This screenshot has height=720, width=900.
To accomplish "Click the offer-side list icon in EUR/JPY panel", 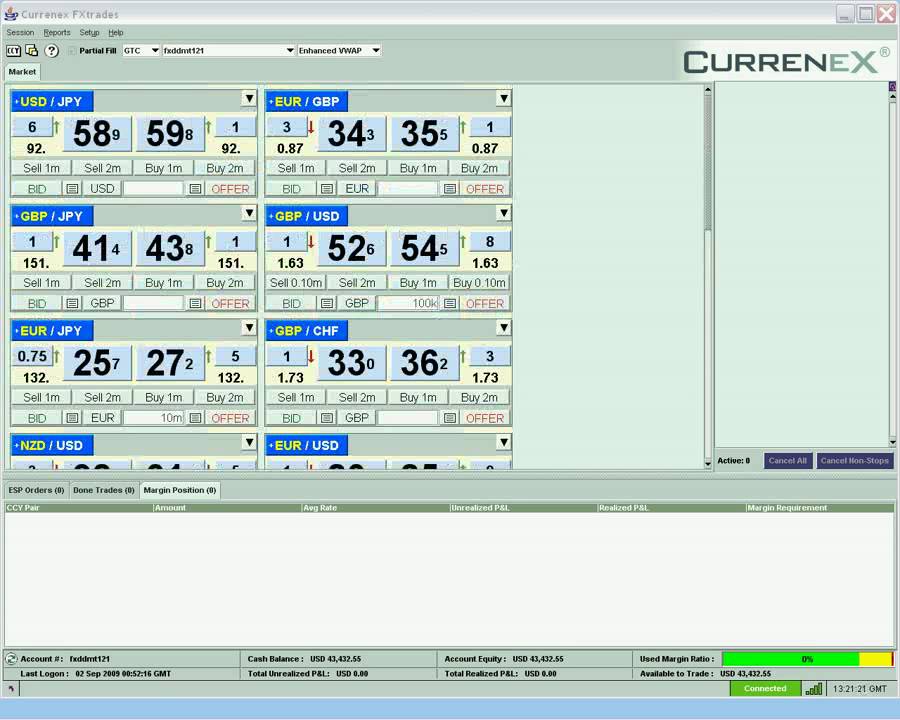I will (x=196, y=418).
